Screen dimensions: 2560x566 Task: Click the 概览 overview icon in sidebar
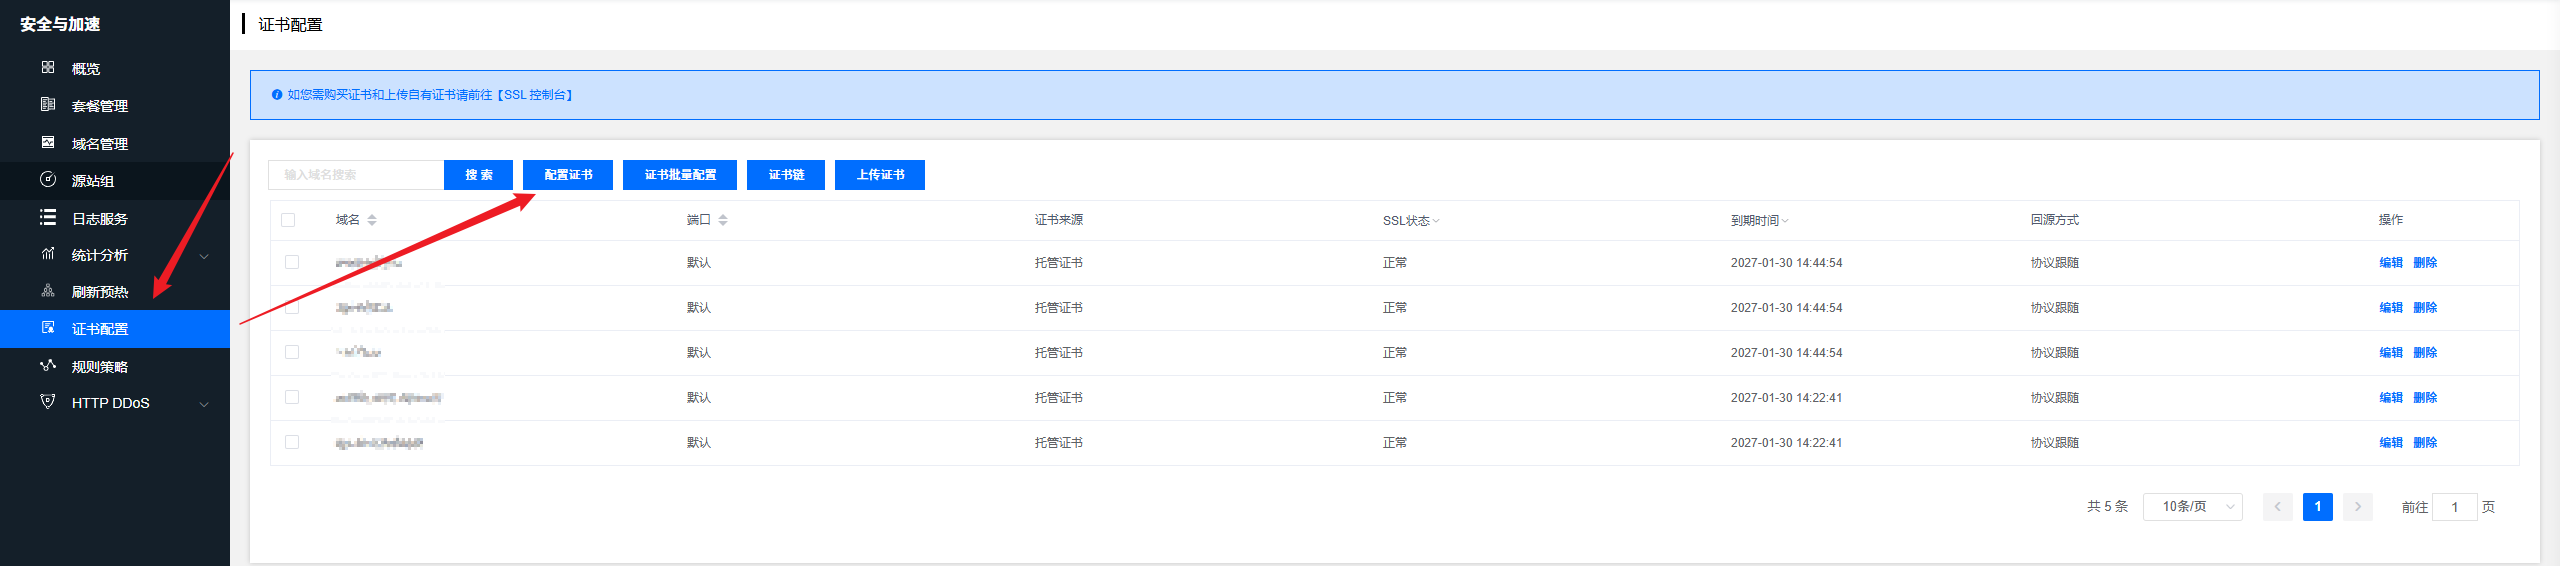tap(48, 68)
